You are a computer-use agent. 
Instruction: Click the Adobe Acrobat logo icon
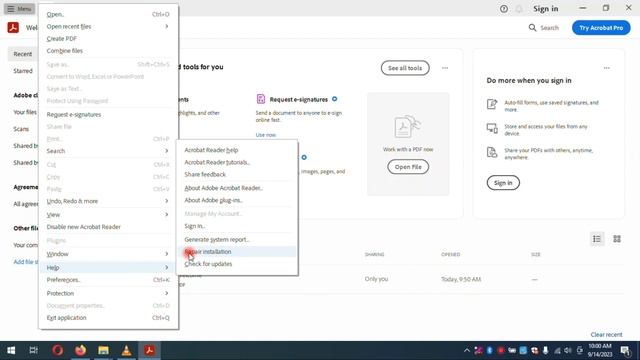(x=13, y=27)
